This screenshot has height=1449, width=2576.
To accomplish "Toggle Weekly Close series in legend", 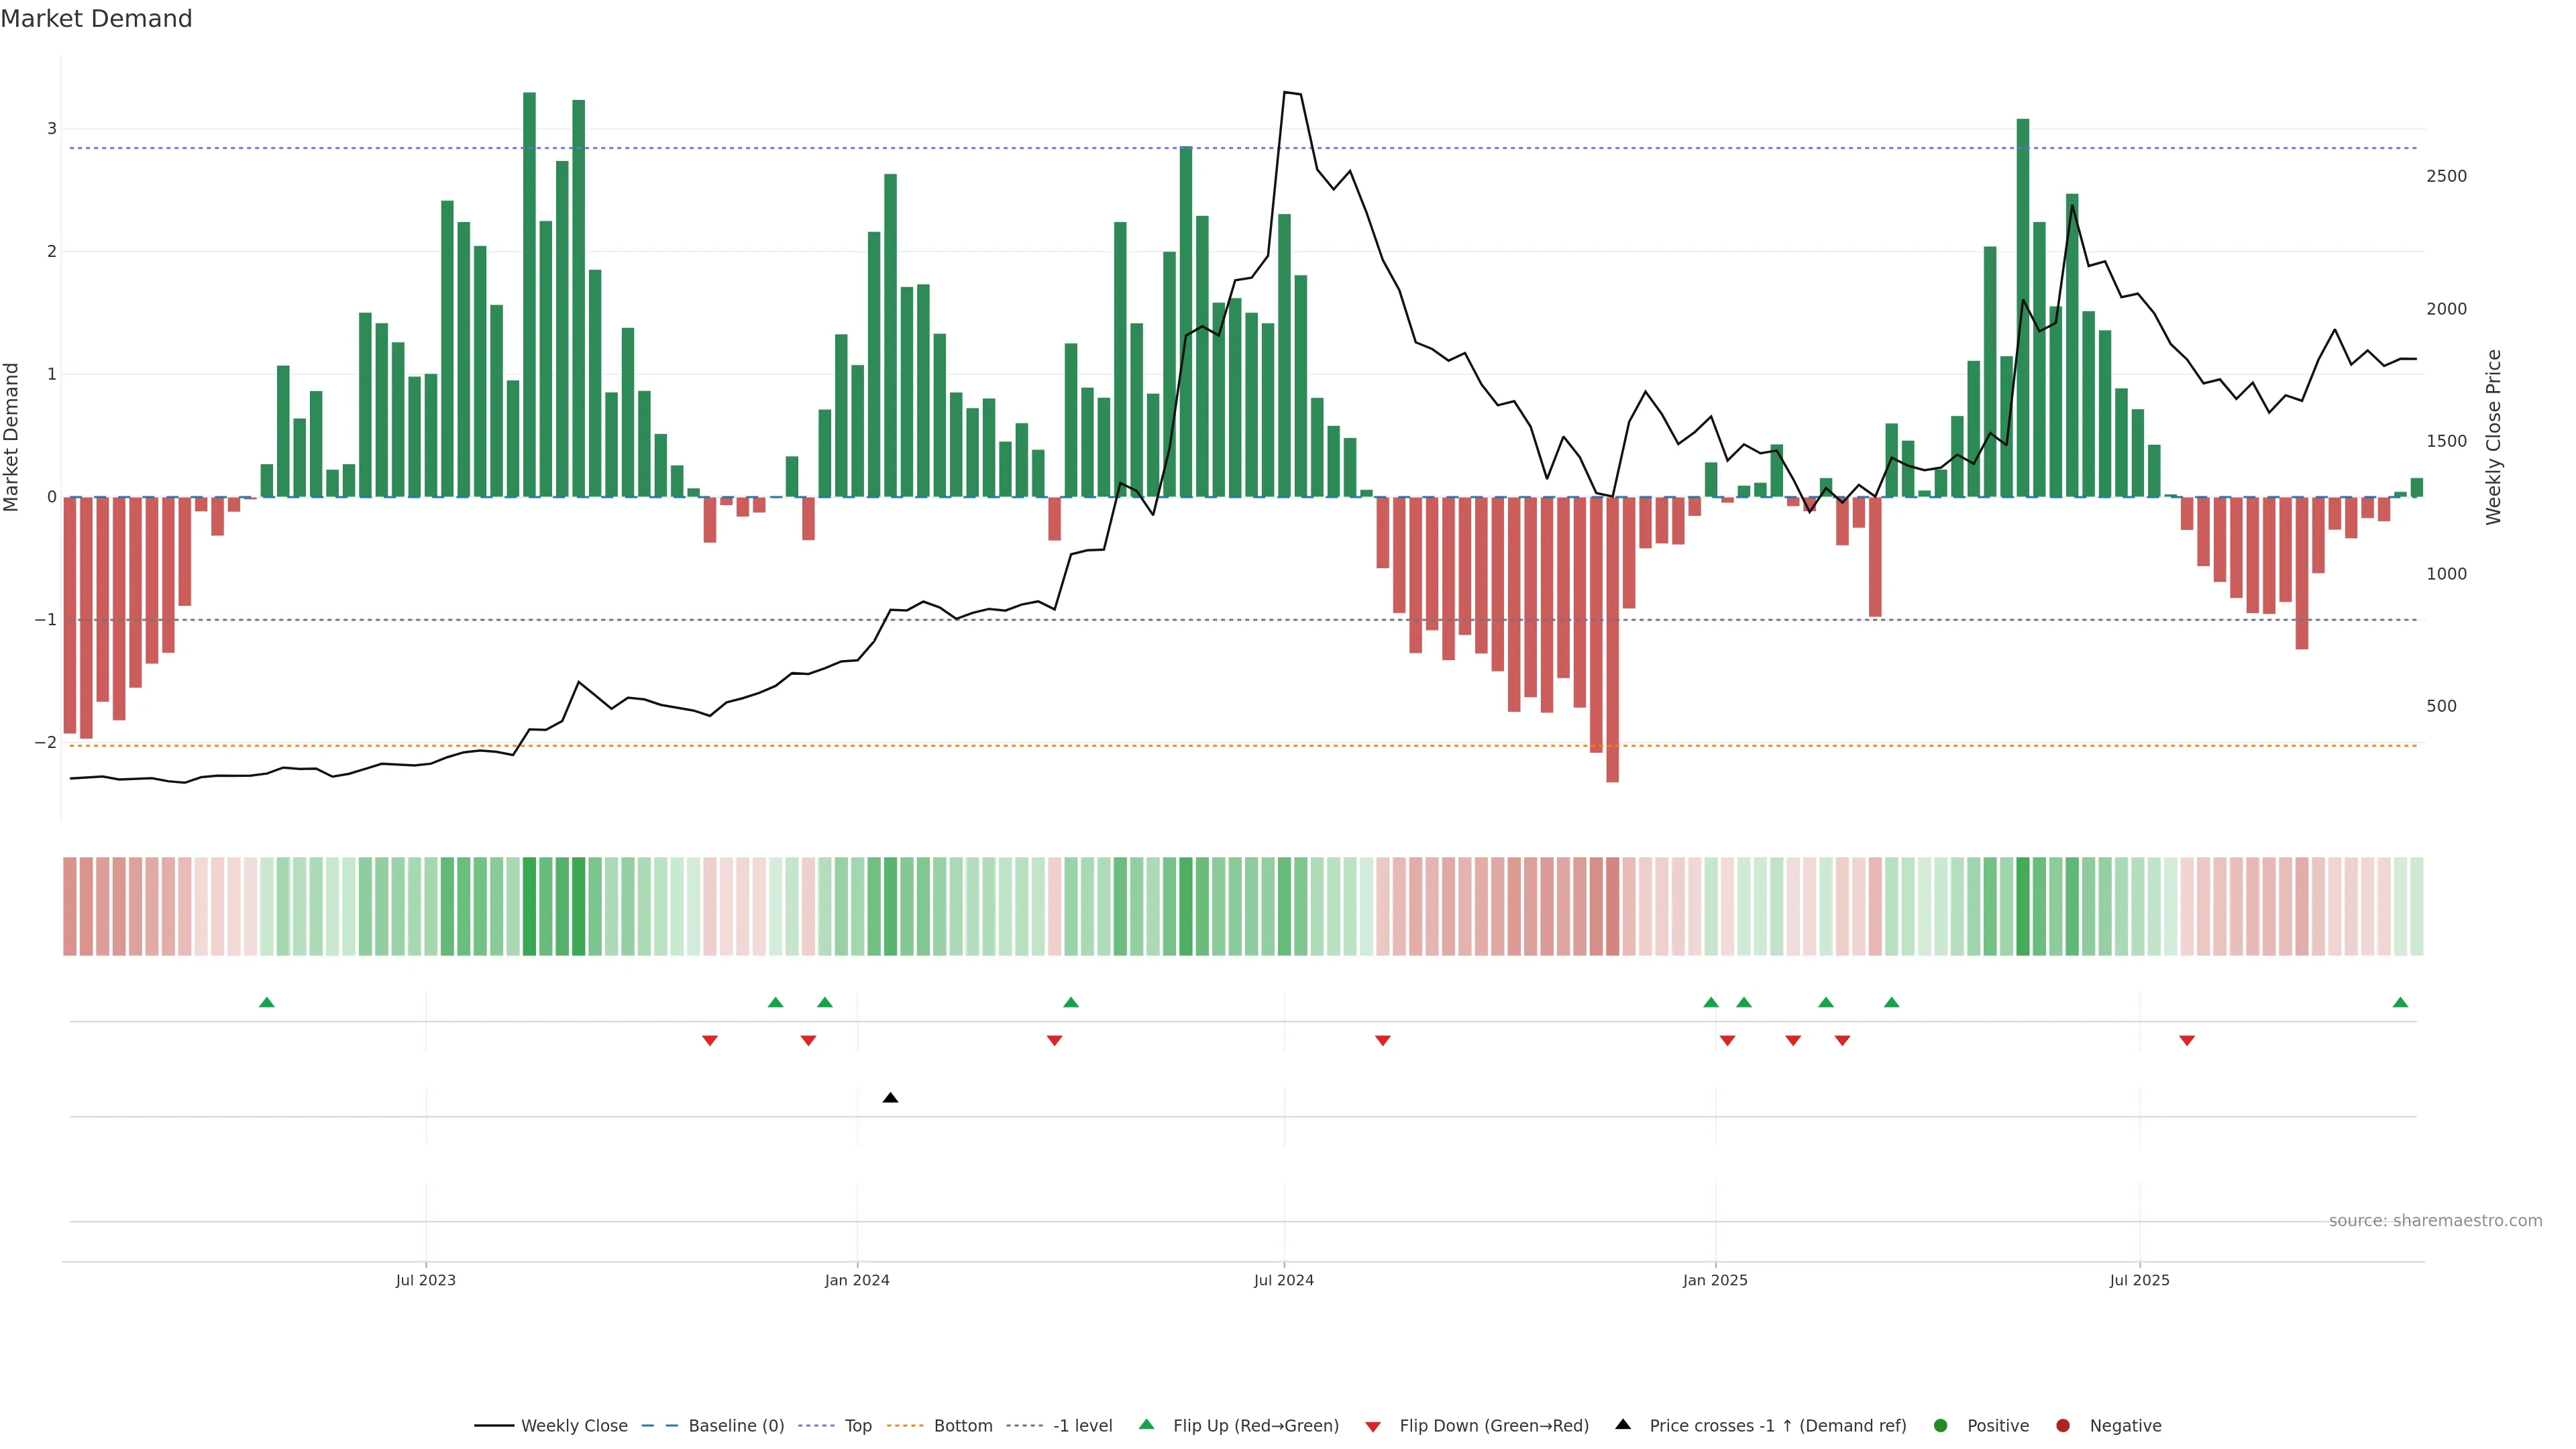I will click(x=574, y=1426).
